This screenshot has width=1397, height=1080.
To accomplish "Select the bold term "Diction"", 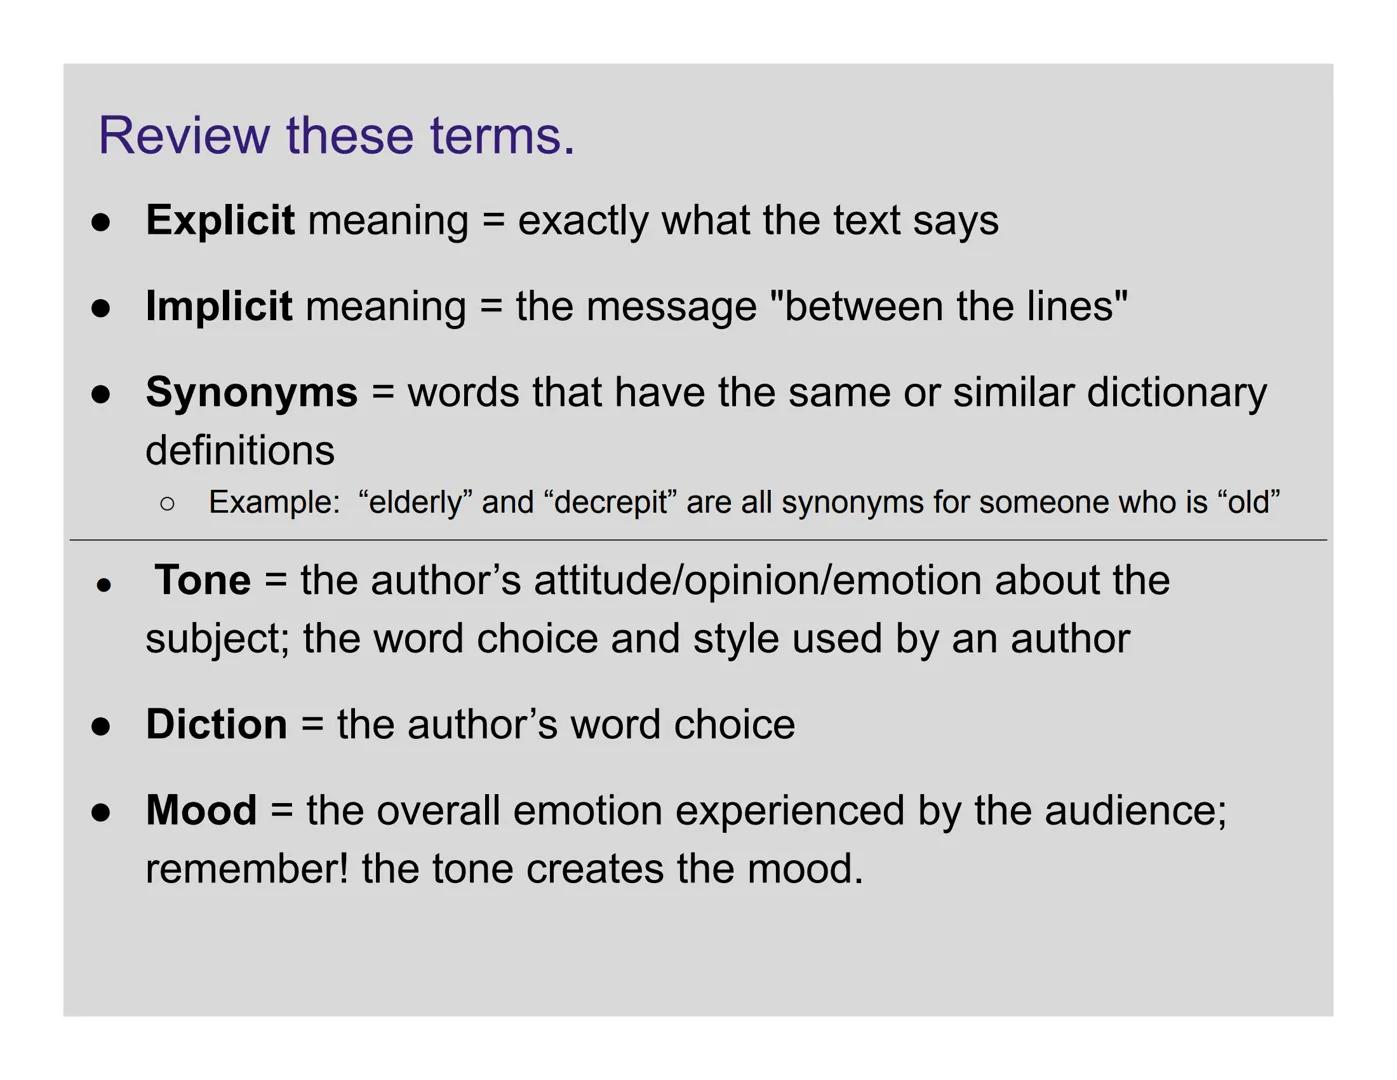I will [x=216, y=724].
